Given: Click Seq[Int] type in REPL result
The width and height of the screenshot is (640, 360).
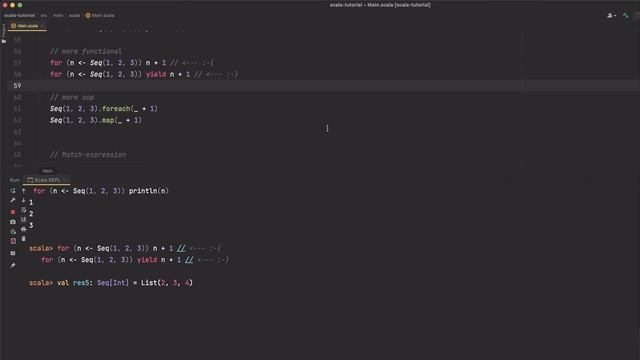Looking at the screenshot, I should 113,282.
